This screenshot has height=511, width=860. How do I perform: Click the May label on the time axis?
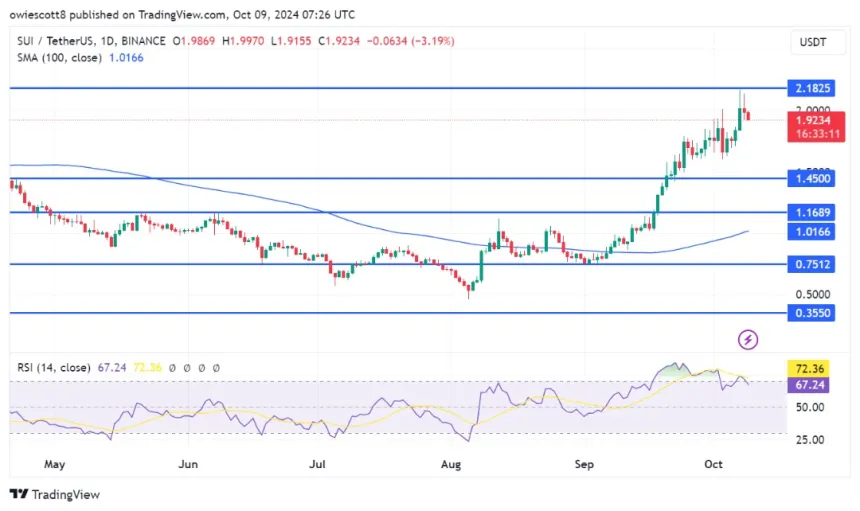(55, 464)
